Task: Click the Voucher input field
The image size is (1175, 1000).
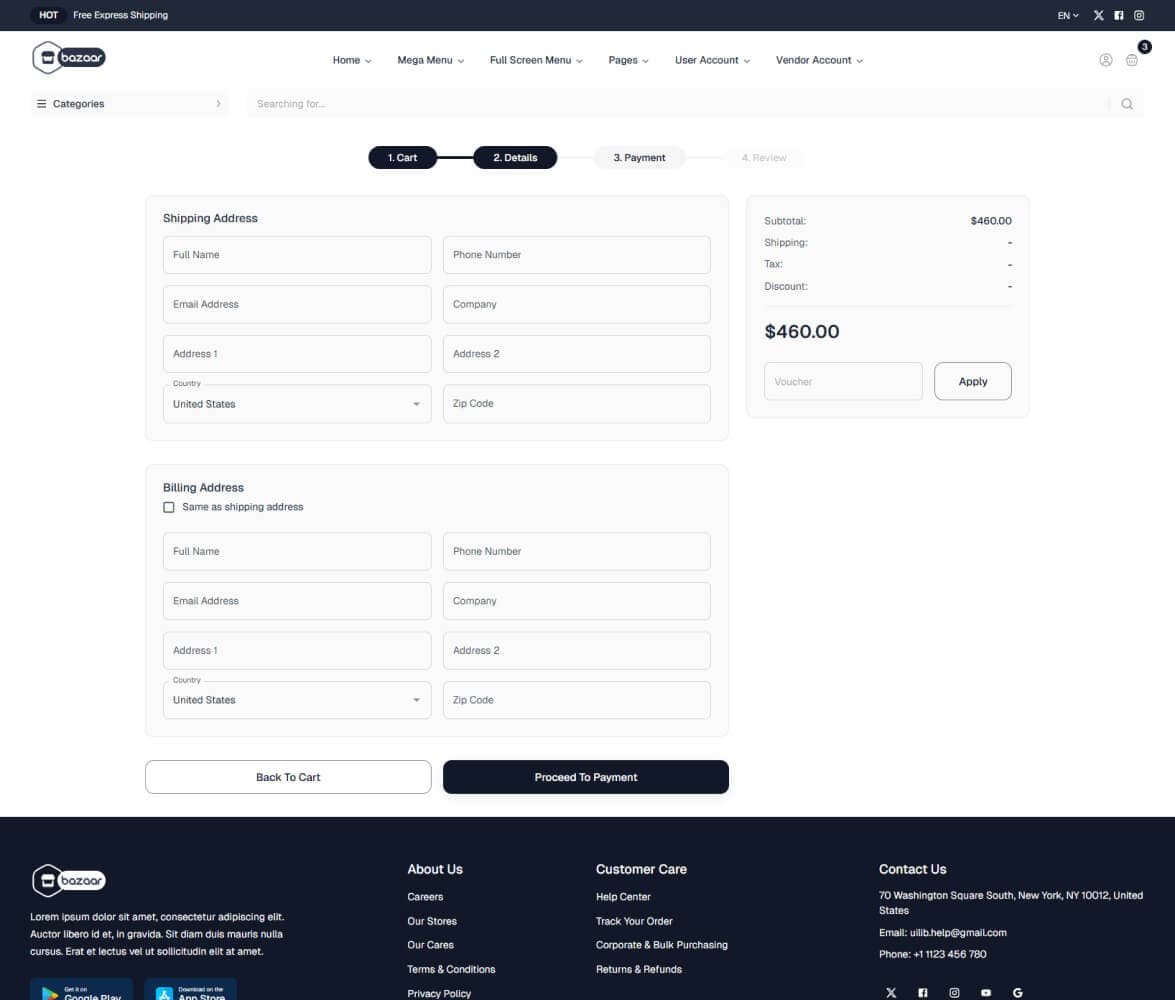Action: point(843,381)
